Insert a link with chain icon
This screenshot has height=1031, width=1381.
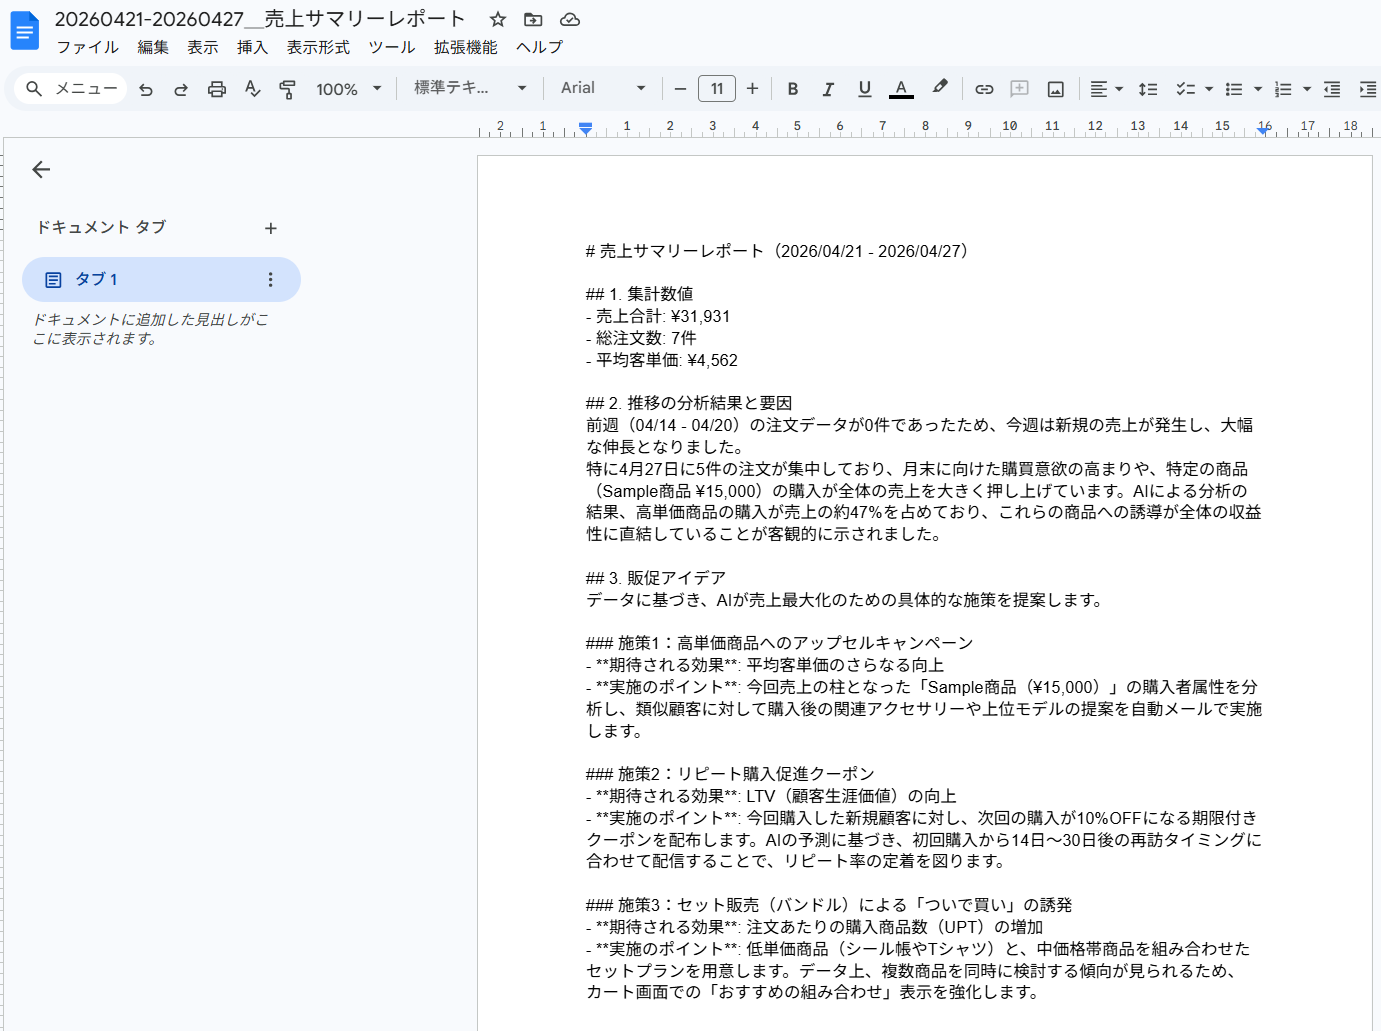pyautogui.click(x=984, y=89)
